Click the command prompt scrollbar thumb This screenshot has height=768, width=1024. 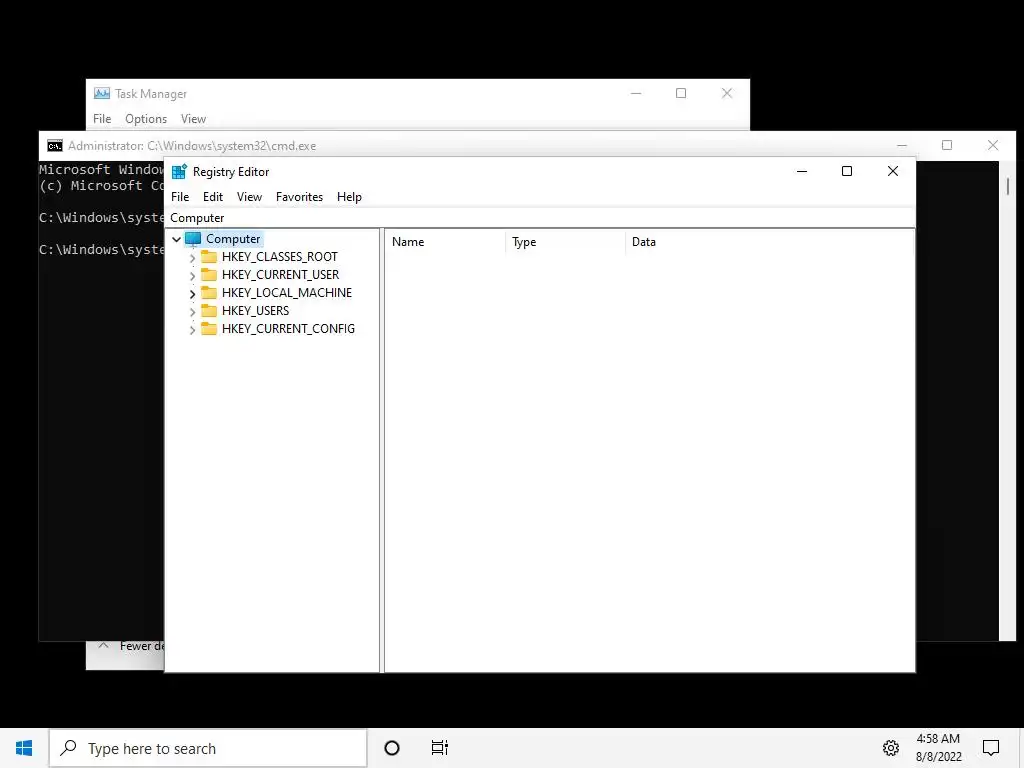(1008, 186)
